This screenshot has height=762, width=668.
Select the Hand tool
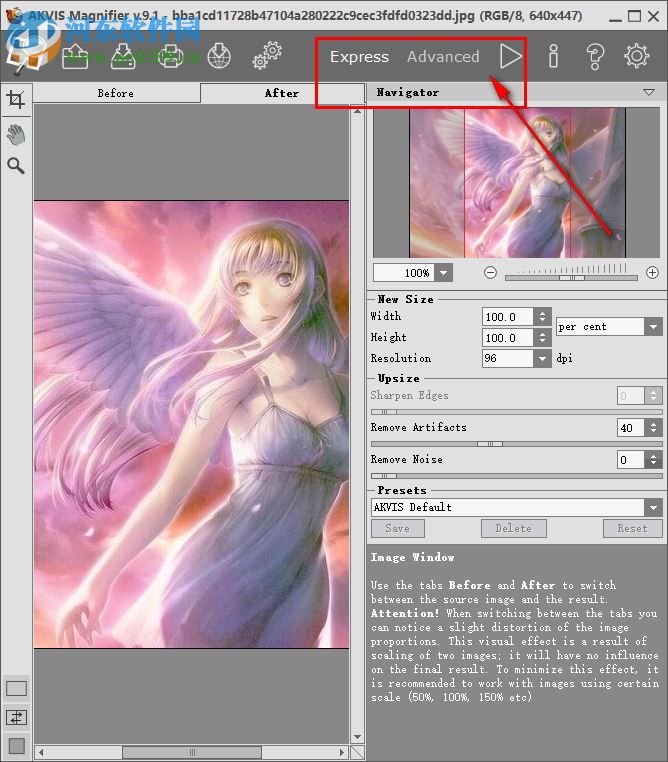16,135
